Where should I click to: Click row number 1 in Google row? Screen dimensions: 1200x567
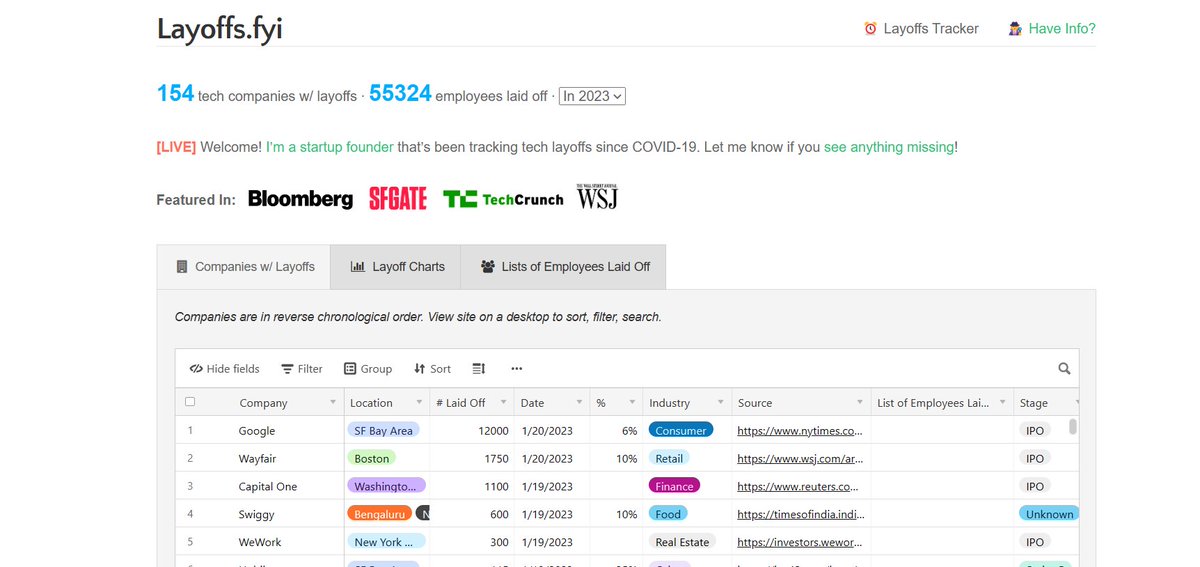tap(190, 431)
